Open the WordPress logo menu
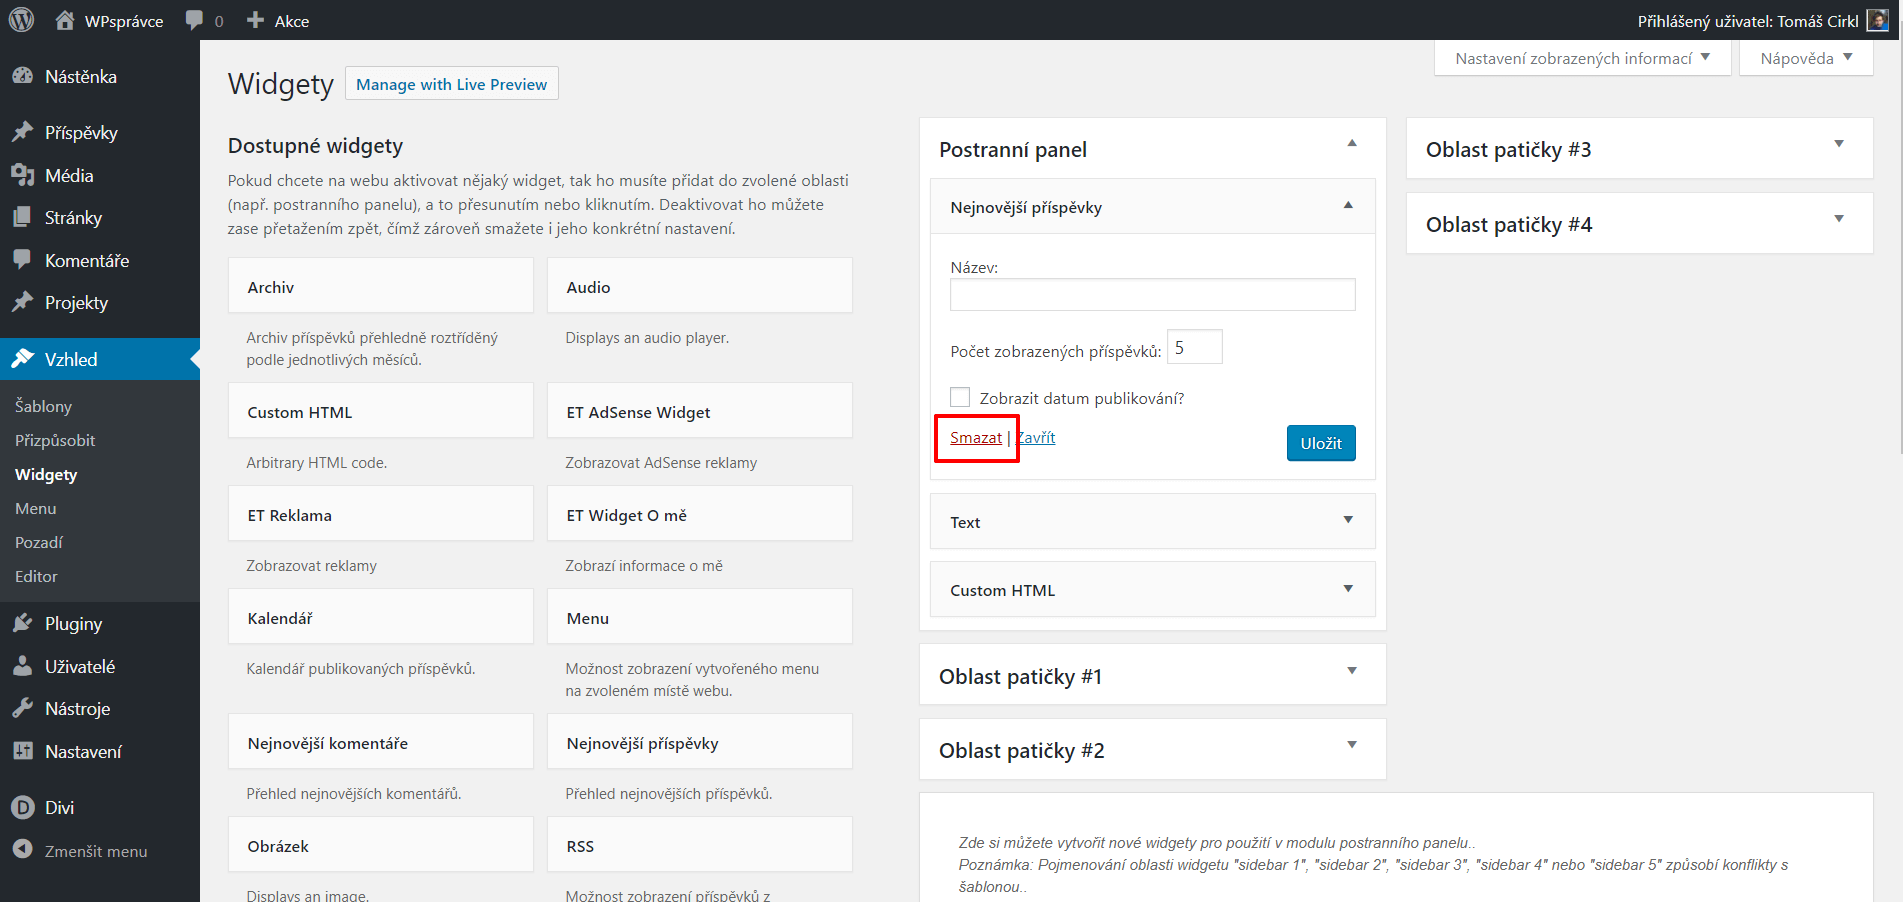 click(22, 20)
